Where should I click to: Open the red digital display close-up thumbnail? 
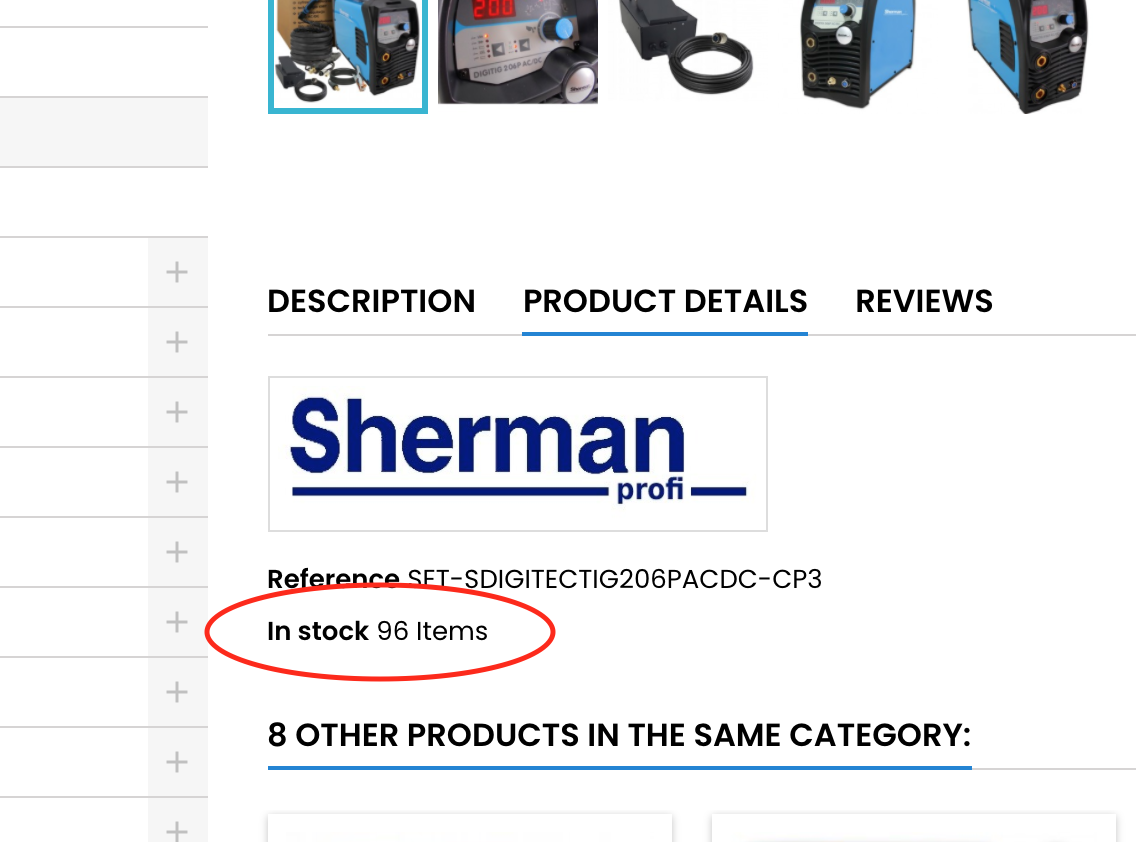tap(518, 50)
